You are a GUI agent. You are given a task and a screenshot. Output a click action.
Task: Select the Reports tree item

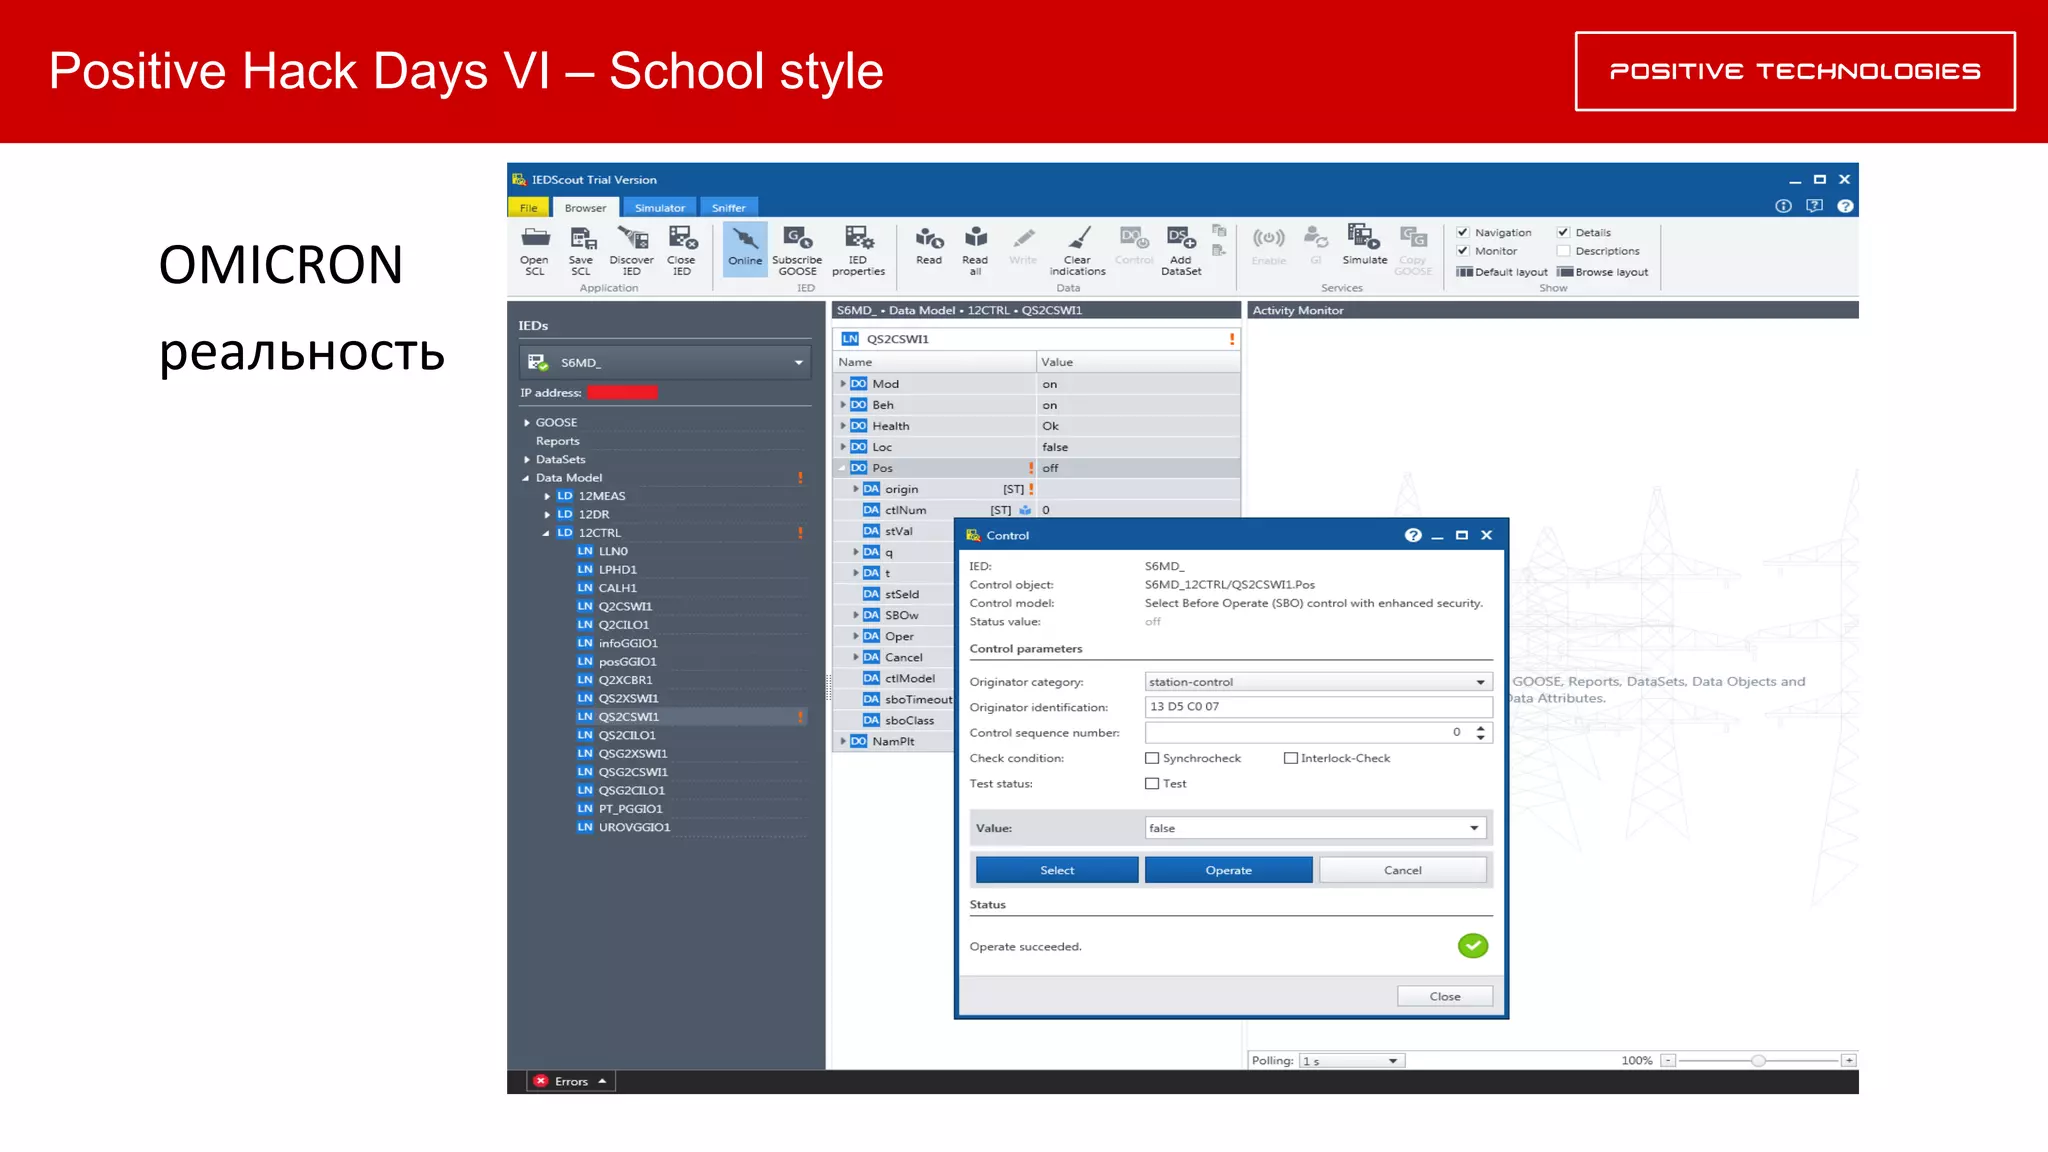point(557,441)
